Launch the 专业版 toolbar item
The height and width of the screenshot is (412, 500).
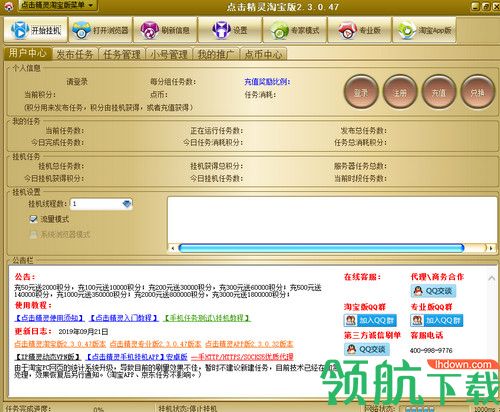359,30
